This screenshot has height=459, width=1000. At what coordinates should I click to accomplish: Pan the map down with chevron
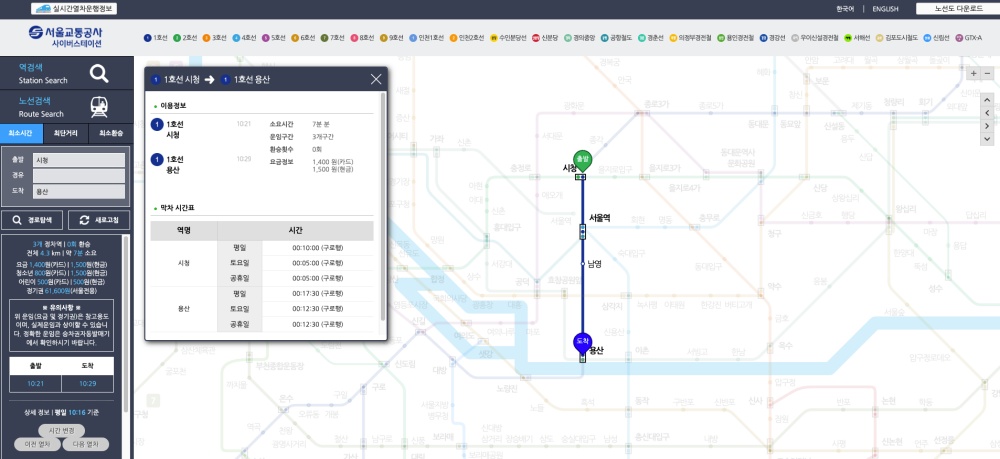(987, 139)
